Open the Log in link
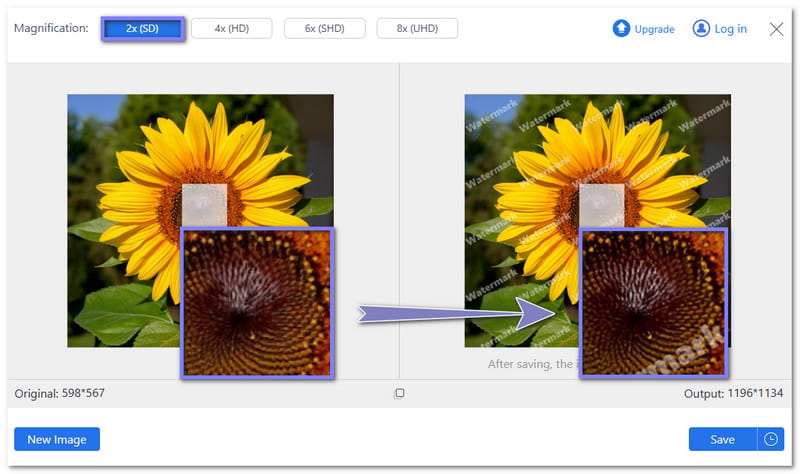Viewport: 800px width, 474px height. (x=730, y=29)
